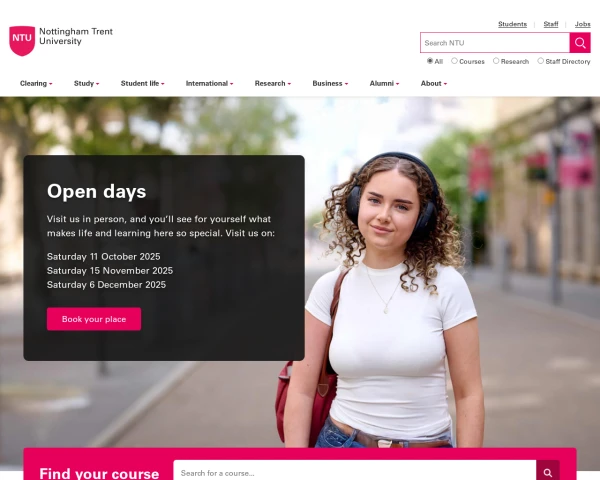Click the NTU shield logo
The width and height of the screenshot is (600, 480).
[x=22, y=41]
